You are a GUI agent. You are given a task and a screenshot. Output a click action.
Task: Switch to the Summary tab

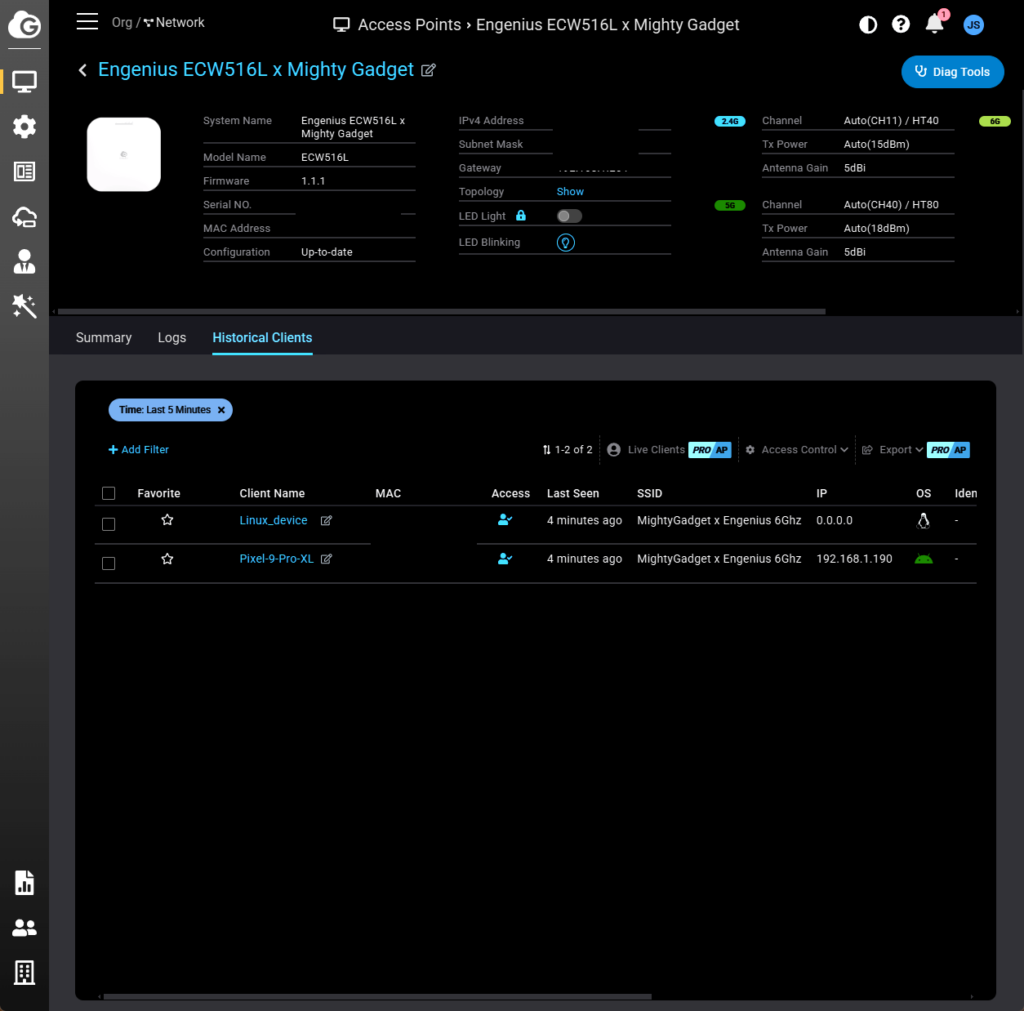pyautogui.click(x=104, y=338)
